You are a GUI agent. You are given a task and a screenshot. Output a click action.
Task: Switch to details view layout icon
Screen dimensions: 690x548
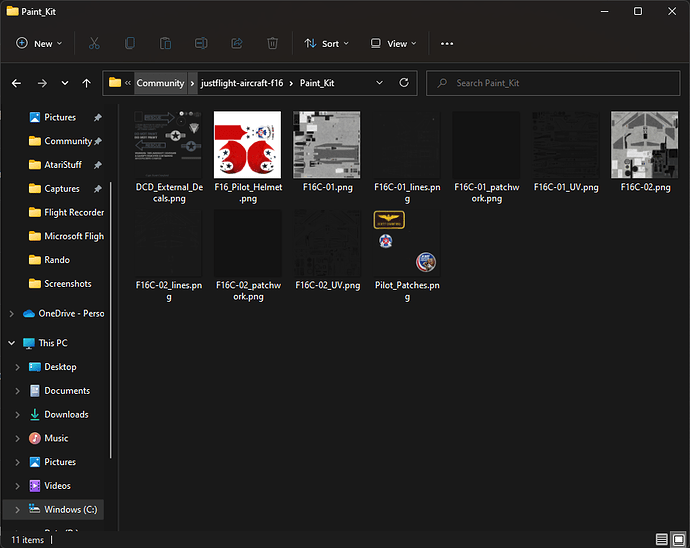661,540
